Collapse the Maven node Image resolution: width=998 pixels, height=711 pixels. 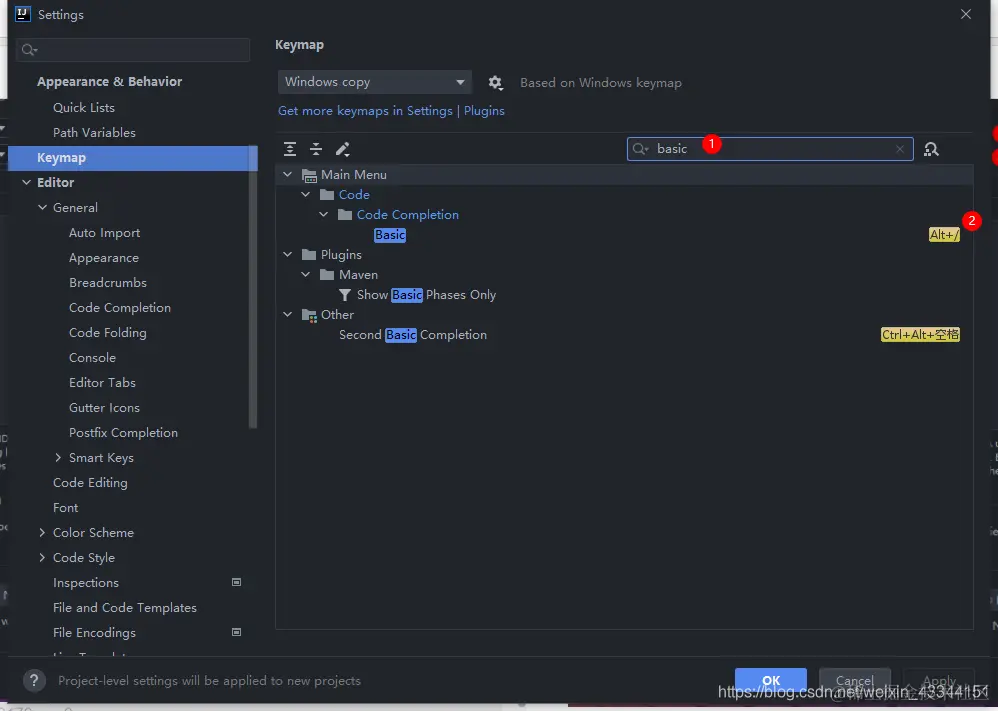306,274
